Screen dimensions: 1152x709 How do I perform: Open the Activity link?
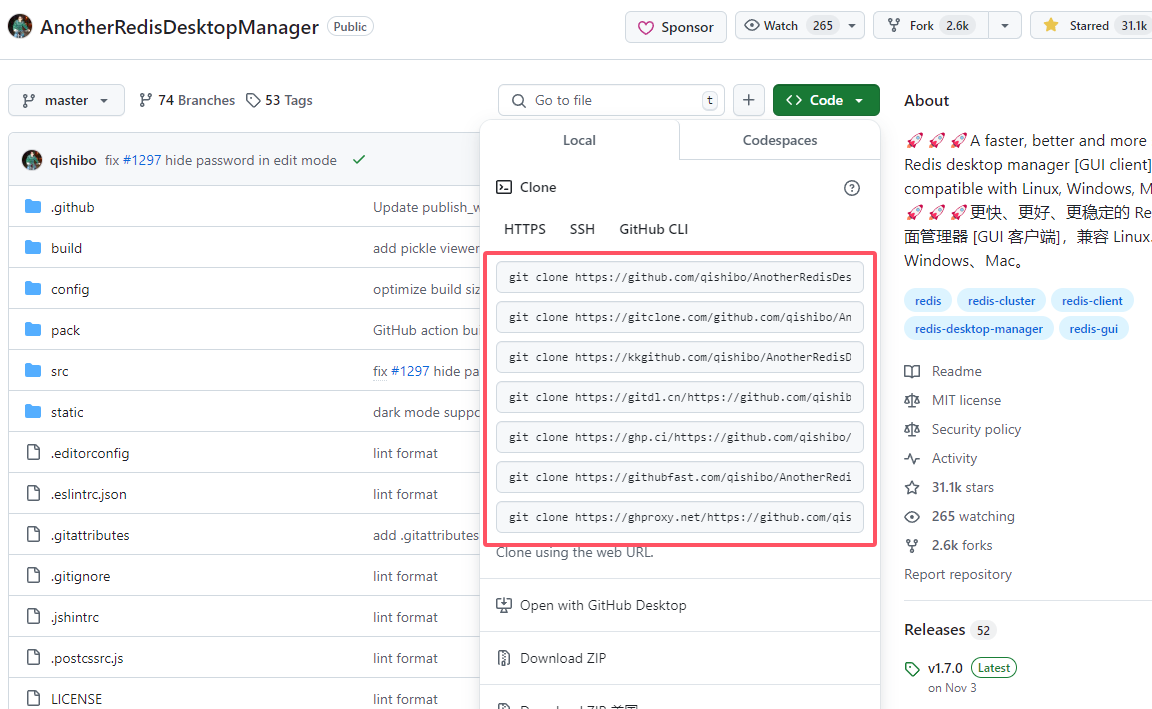coord(954,458)
